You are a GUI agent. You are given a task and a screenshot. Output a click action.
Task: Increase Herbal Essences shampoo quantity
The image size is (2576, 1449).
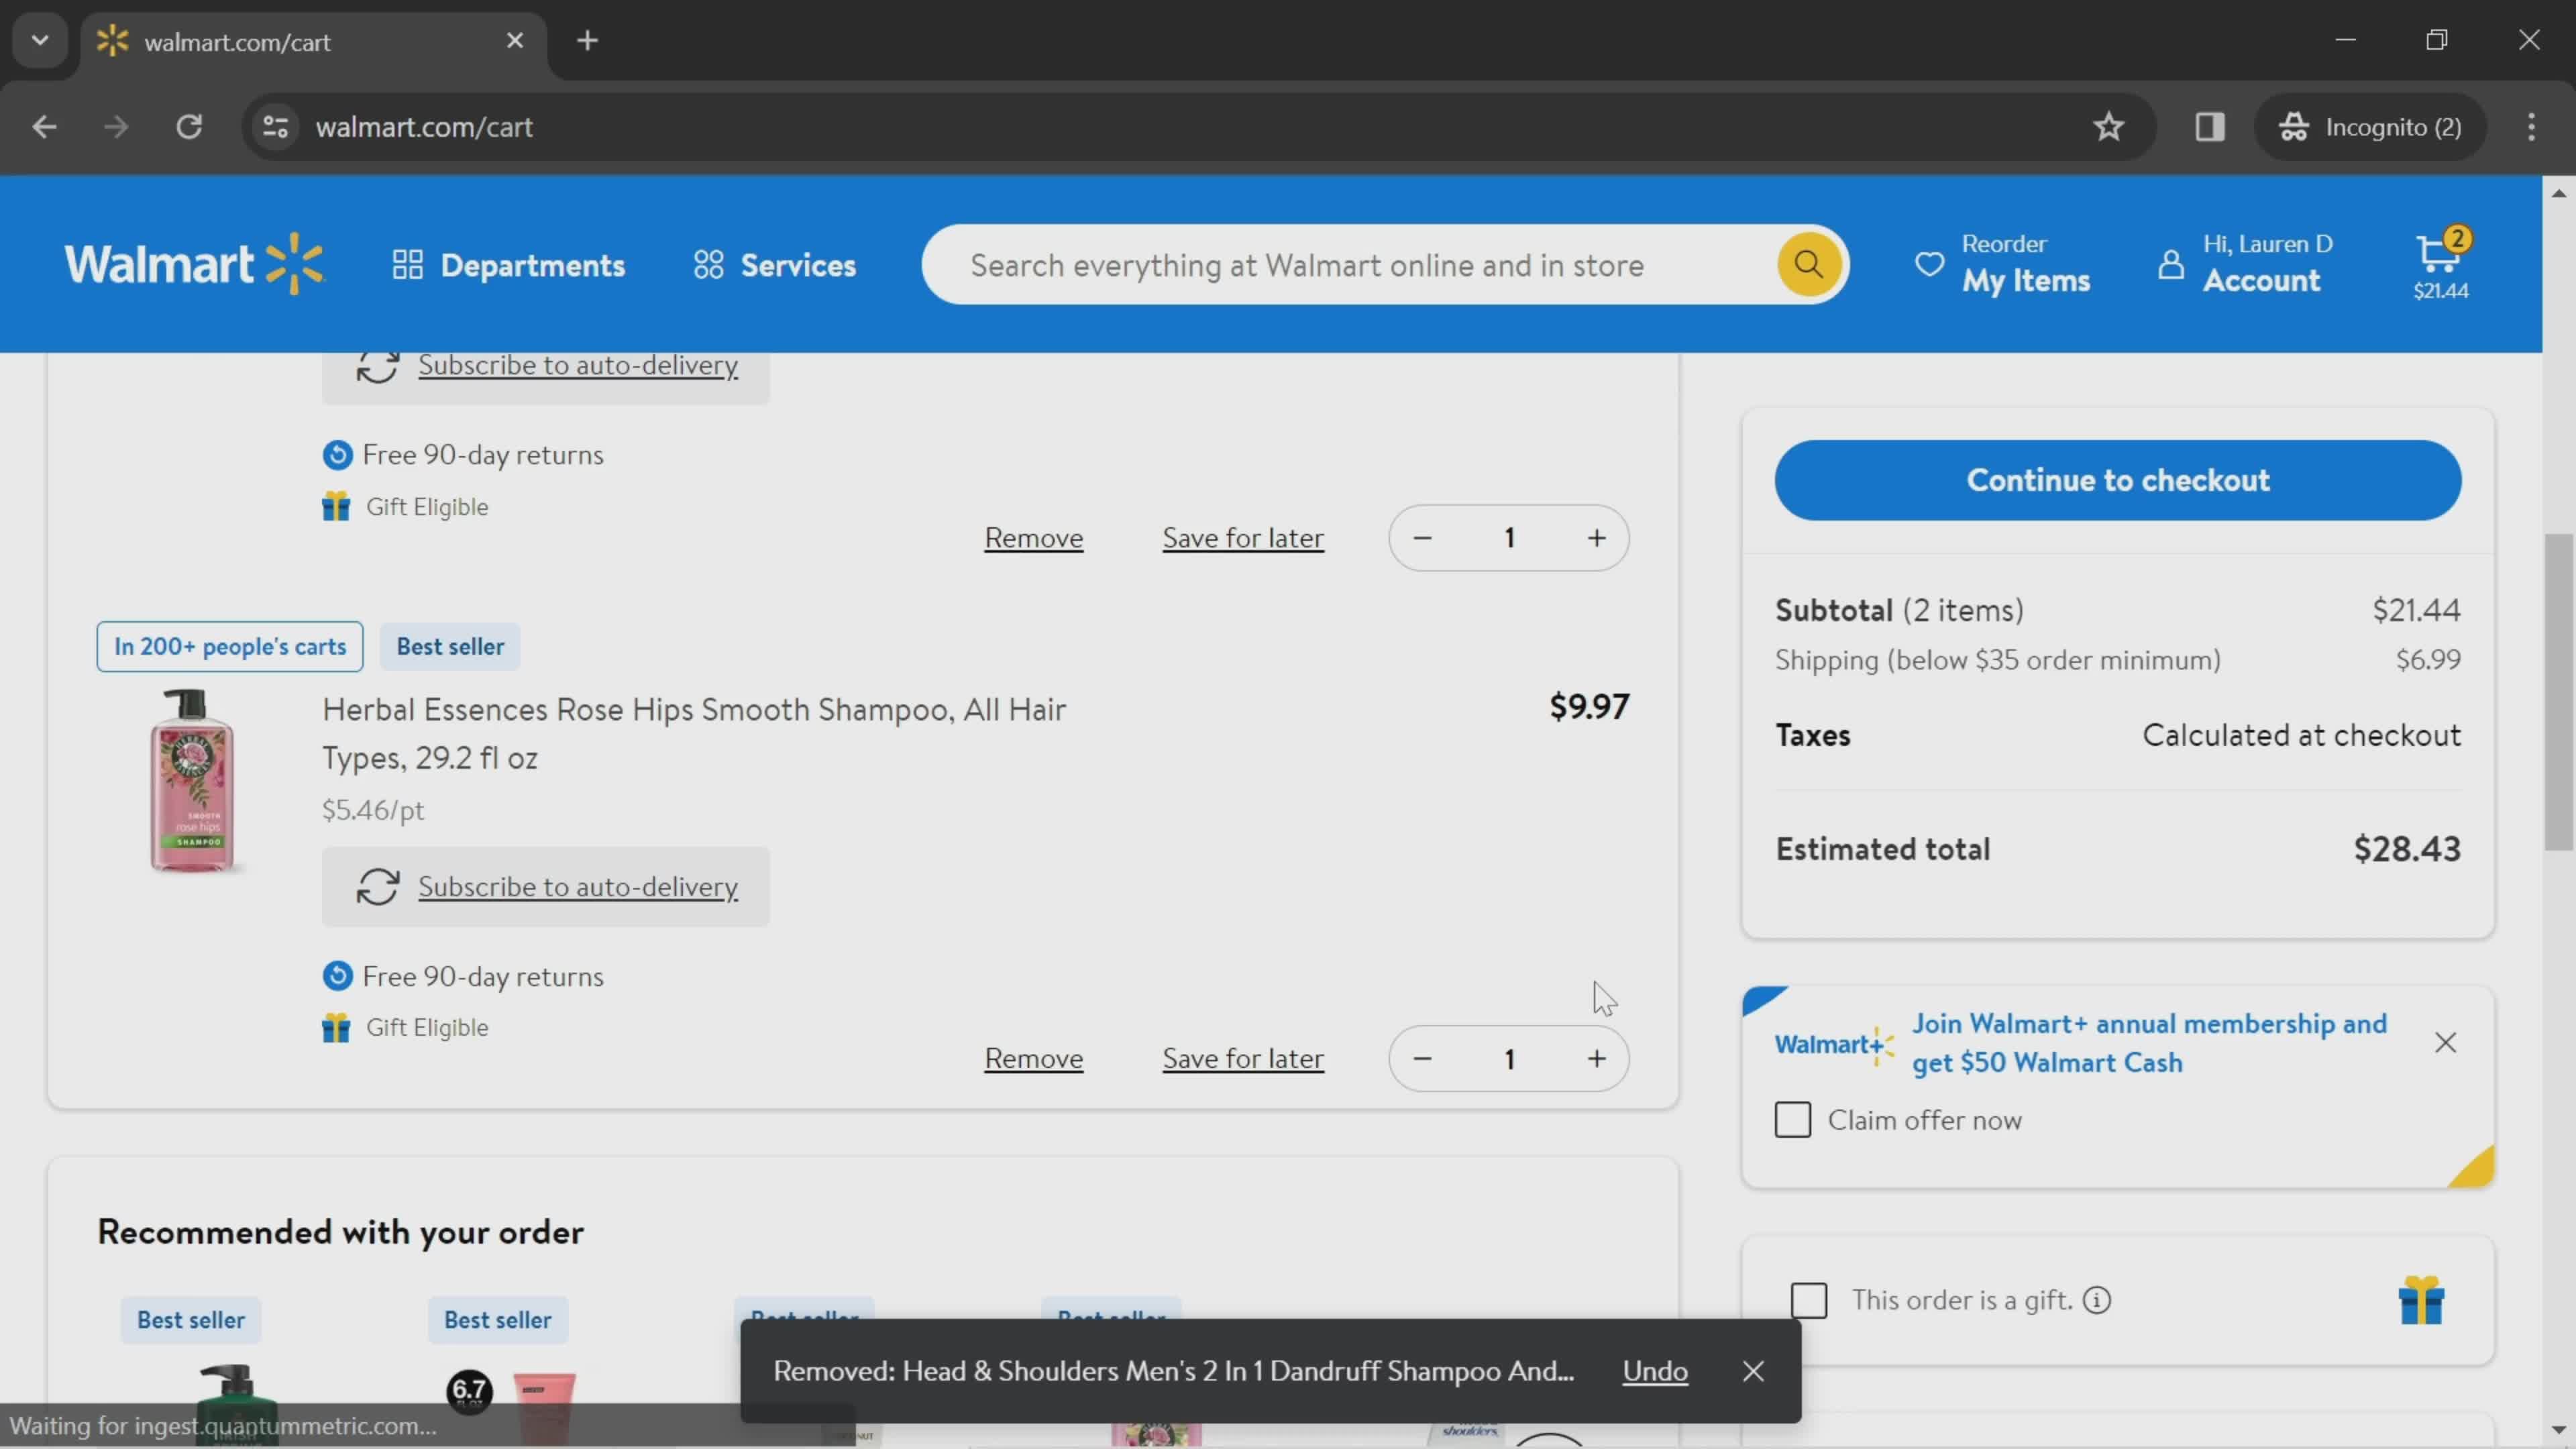click(1597, 1059)
